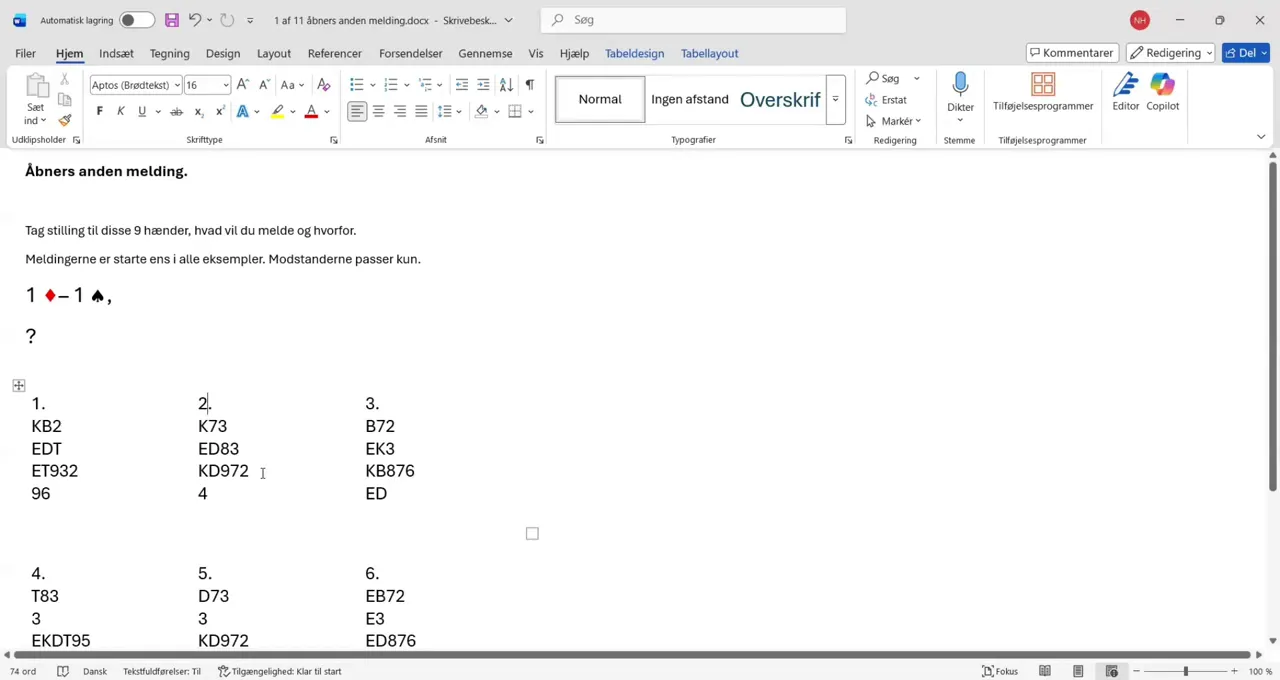
Task: Center-align the paragraph text
Action: (378, 112)
